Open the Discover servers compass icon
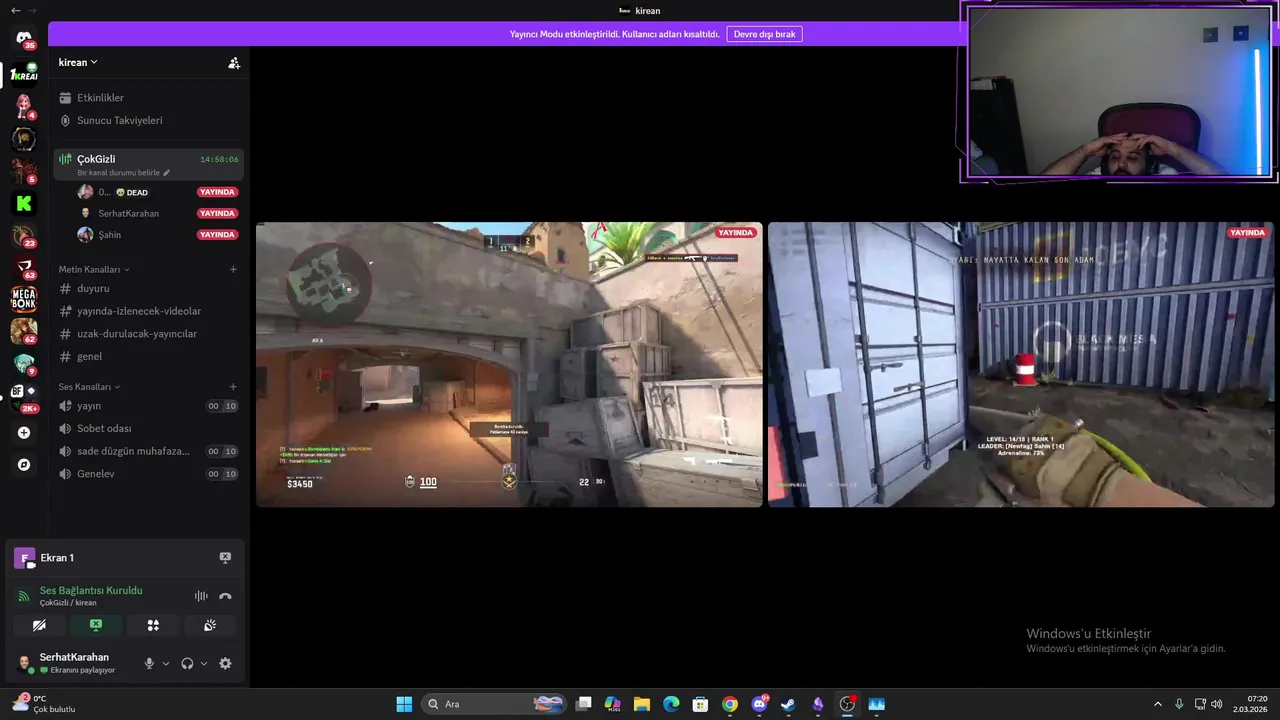 (x=24, y=465)
